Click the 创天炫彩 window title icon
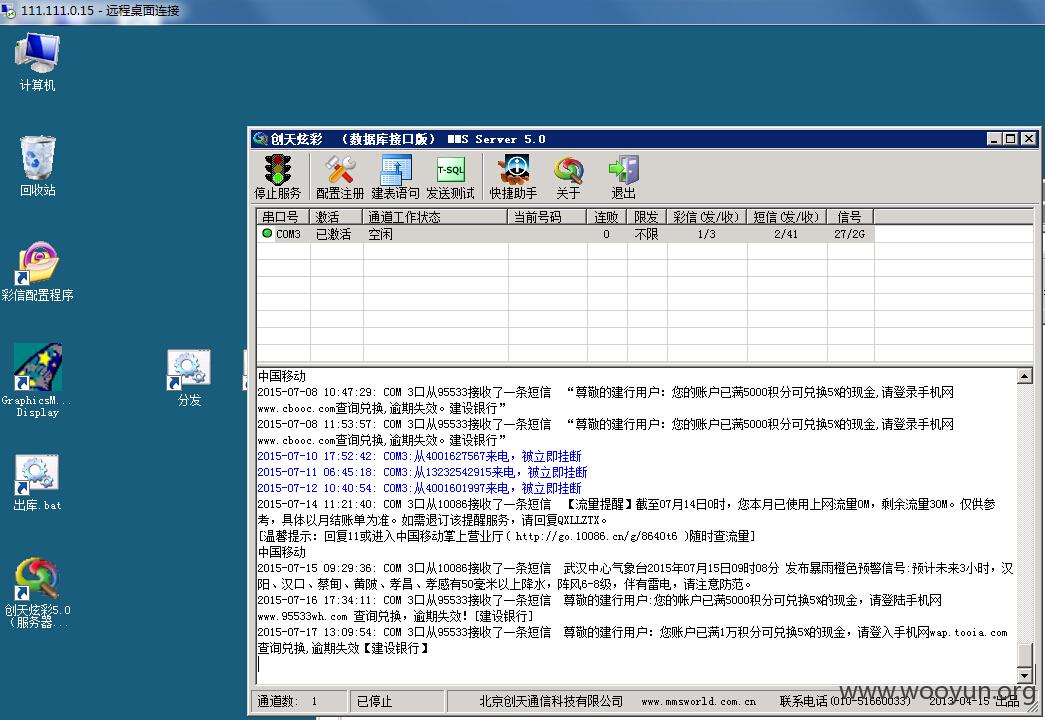This screenshot has height=720, width=1045. [260, 139]
